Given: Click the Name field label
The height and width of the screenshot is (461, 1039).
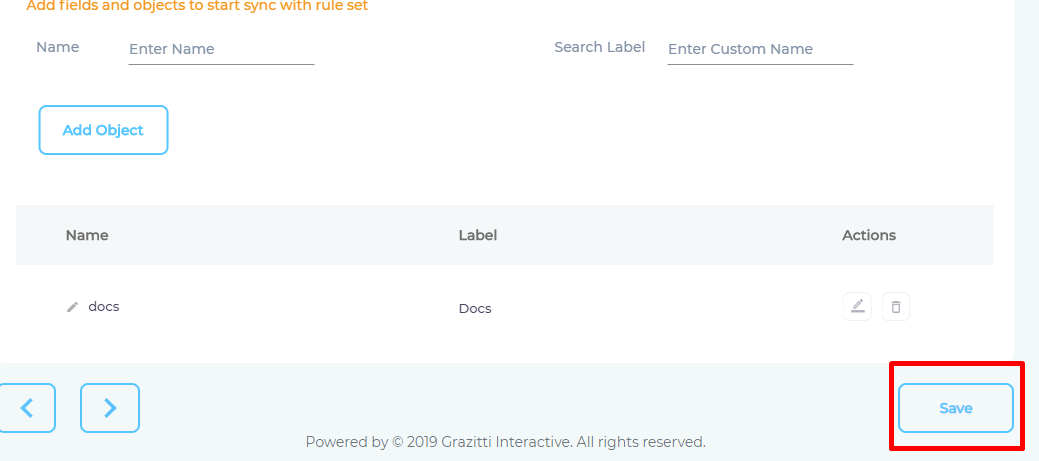Looking at the screenshot, I should click(58, 47).
